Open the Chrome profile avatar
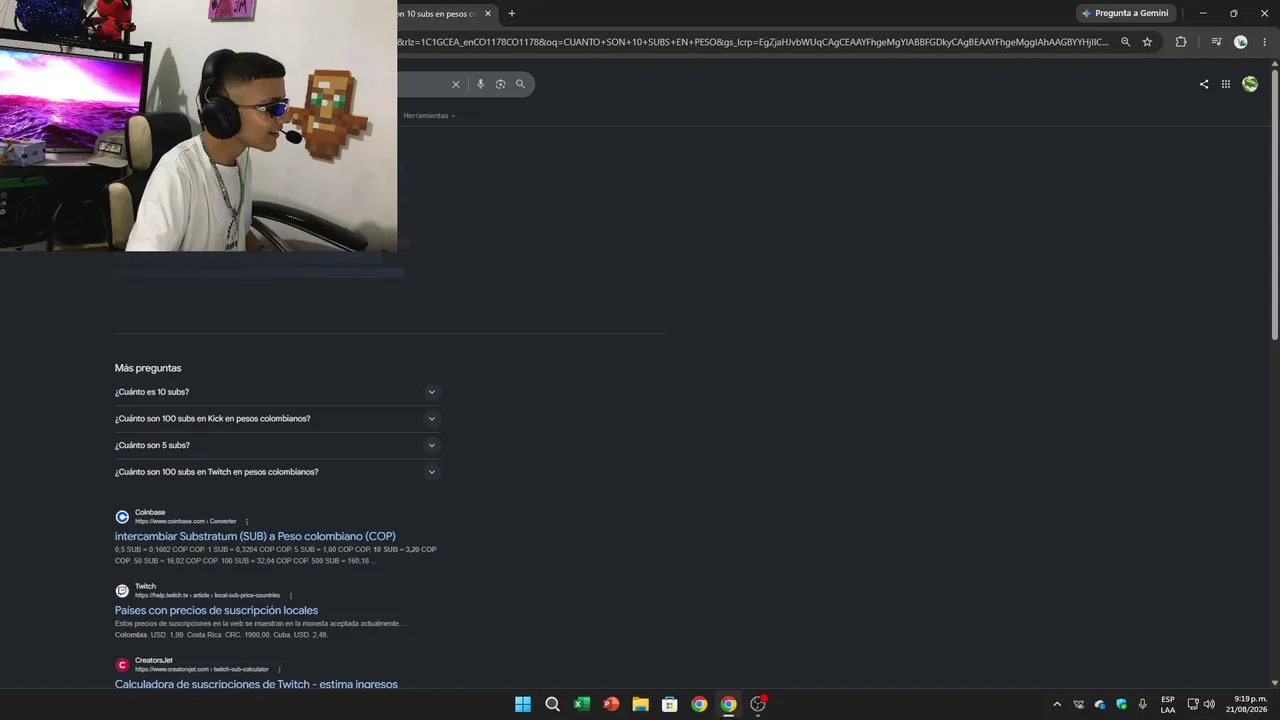This screenshot has width=1280, height=720. tap(1241, 42)
